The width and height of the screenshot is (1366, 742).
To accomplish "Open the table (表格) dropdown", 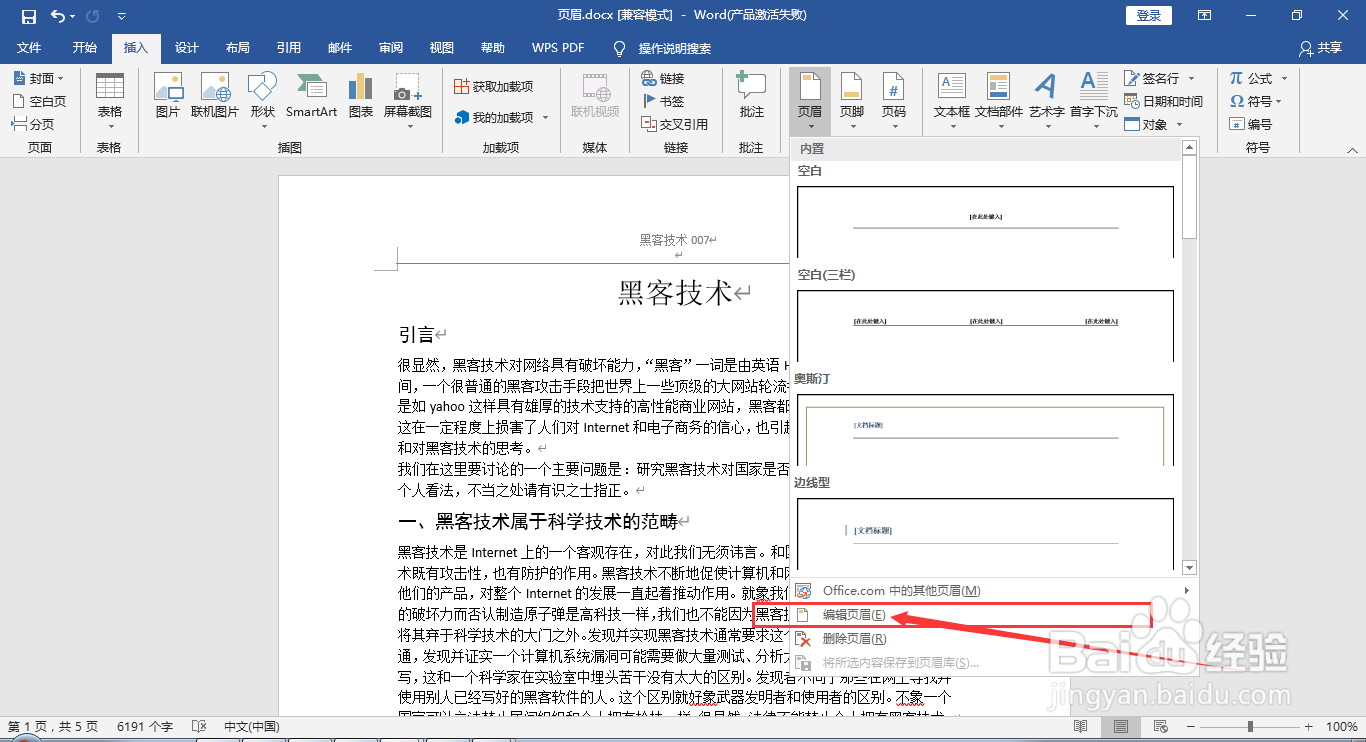I will pyautogui.click(x=110, y=101).
